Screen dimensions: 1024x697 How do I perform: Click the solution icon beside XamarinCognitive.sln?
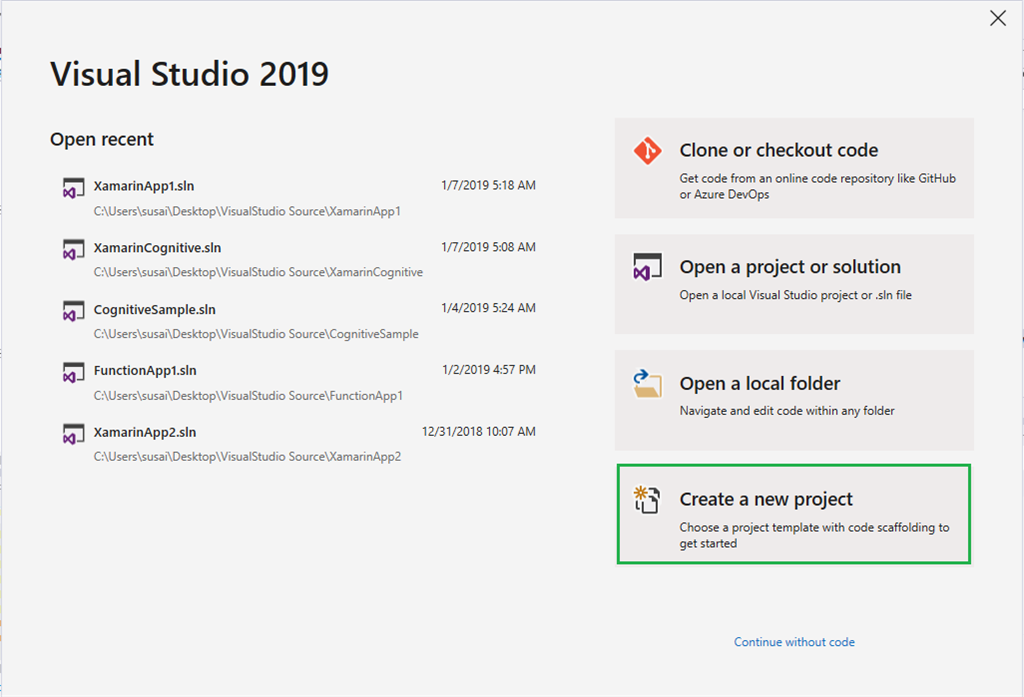pyautogui.click(x=73, y=250)
